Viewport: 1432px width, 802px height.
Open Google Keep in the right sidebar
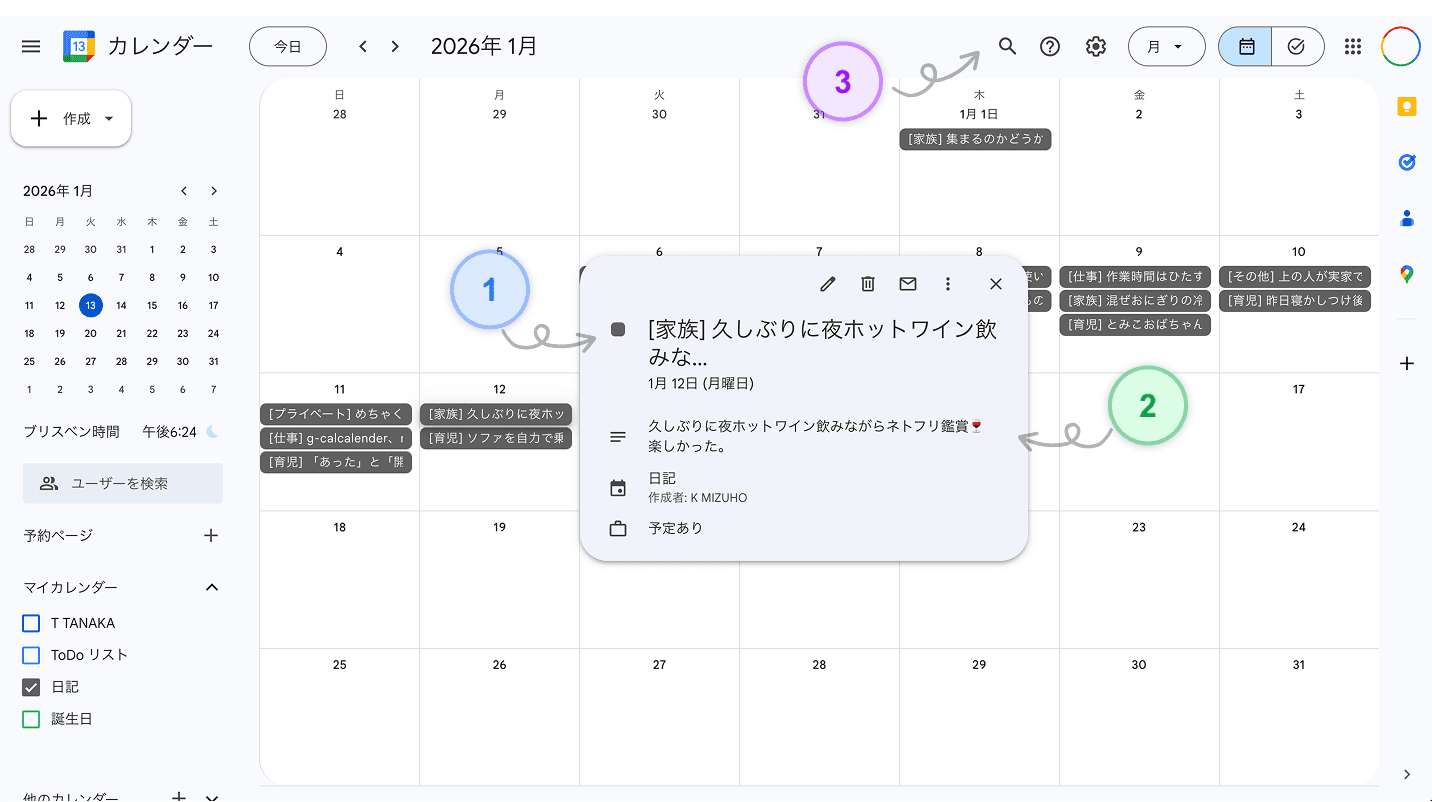tap(1406, 106)
